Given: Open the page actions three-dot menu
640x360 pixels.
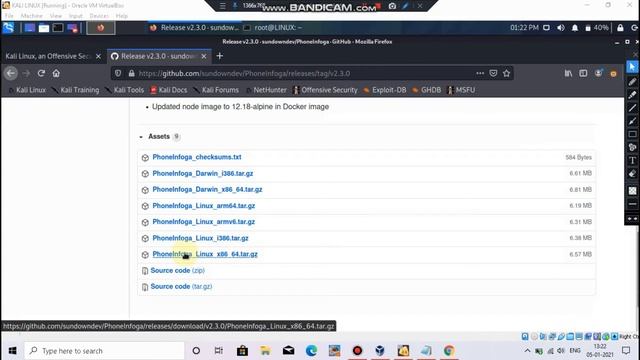Looking at the screenshot, I should [480, 73].
